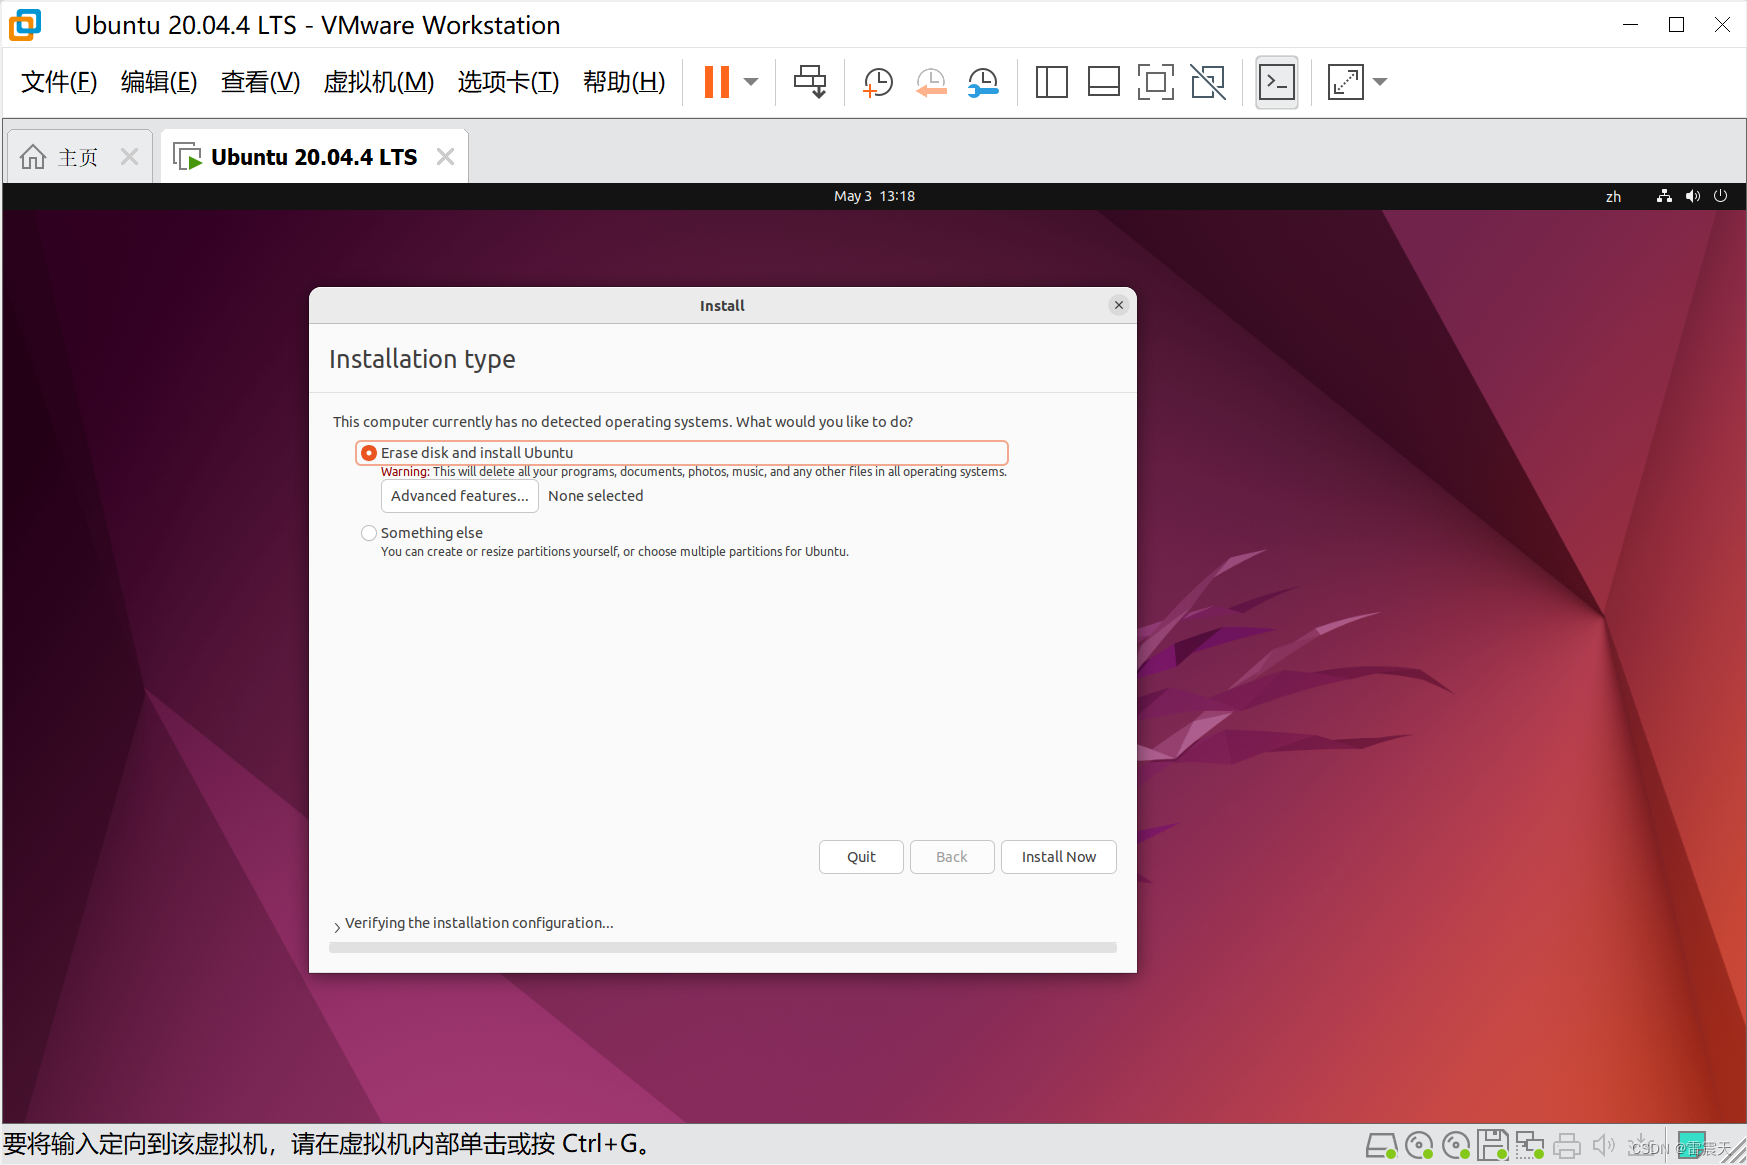The width and height of the screenshot is (1747, 1165).
Task: Pause the virtual machine with the orange button
Action: (x=717, y=82)
